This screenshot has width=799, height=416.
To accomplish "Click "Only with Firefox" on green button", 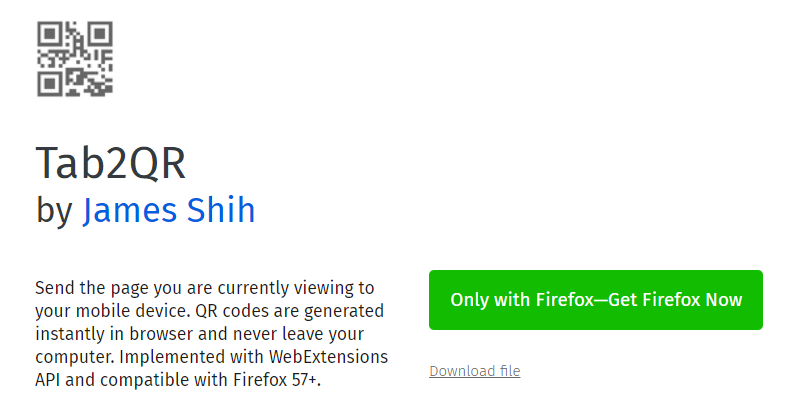I will 522,300.
